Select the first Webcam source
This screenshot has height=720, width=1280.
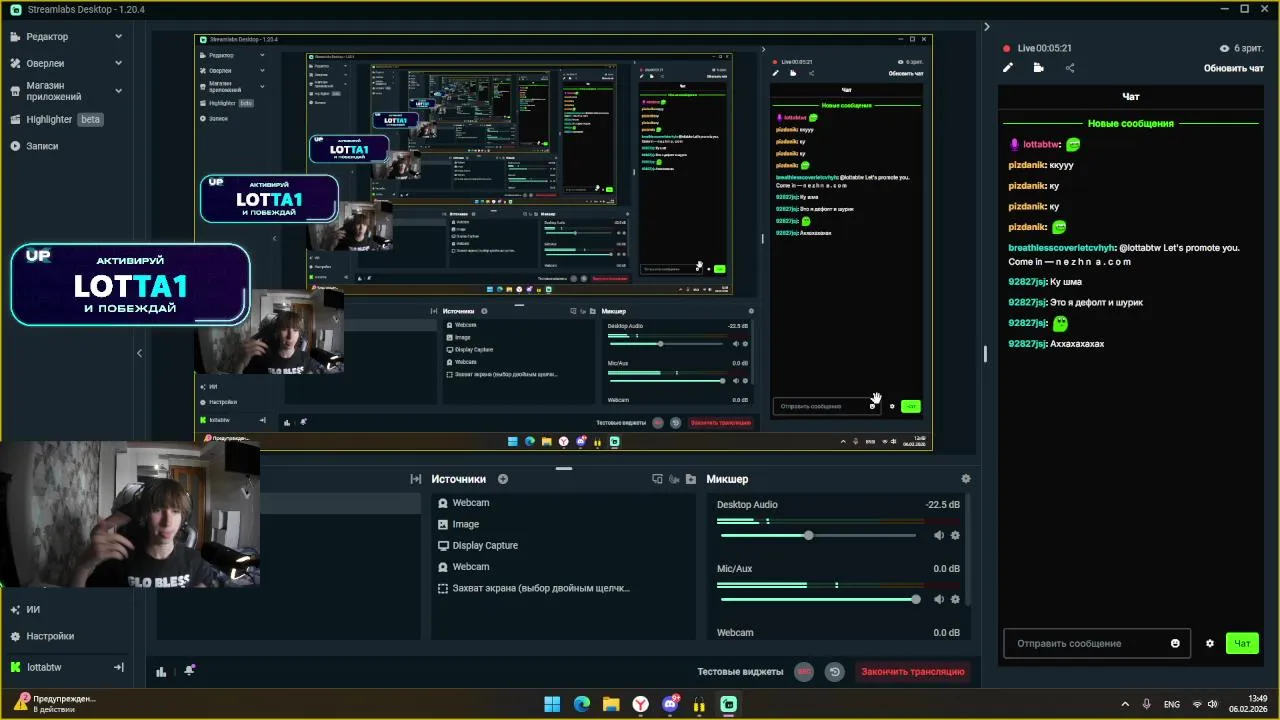pyautogui.click(x=563, y=503)
